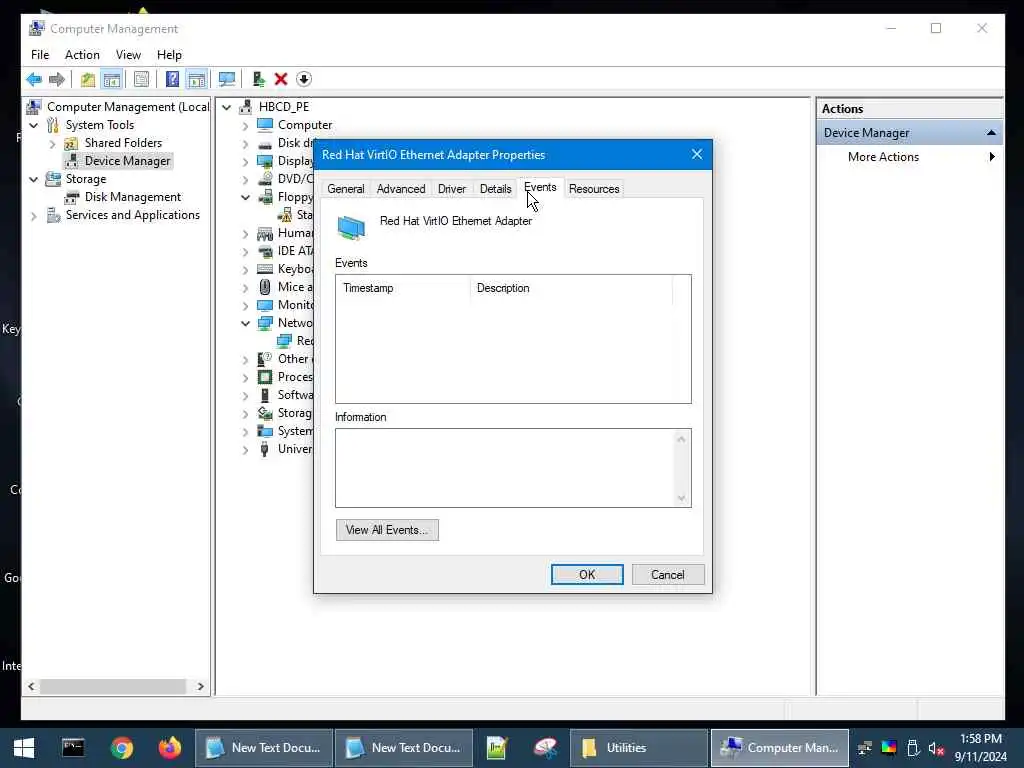Viewport: 1024px width, 768px height.
Task: Click the Universal Serial Bus category icon
Action: tap(264, 449)
